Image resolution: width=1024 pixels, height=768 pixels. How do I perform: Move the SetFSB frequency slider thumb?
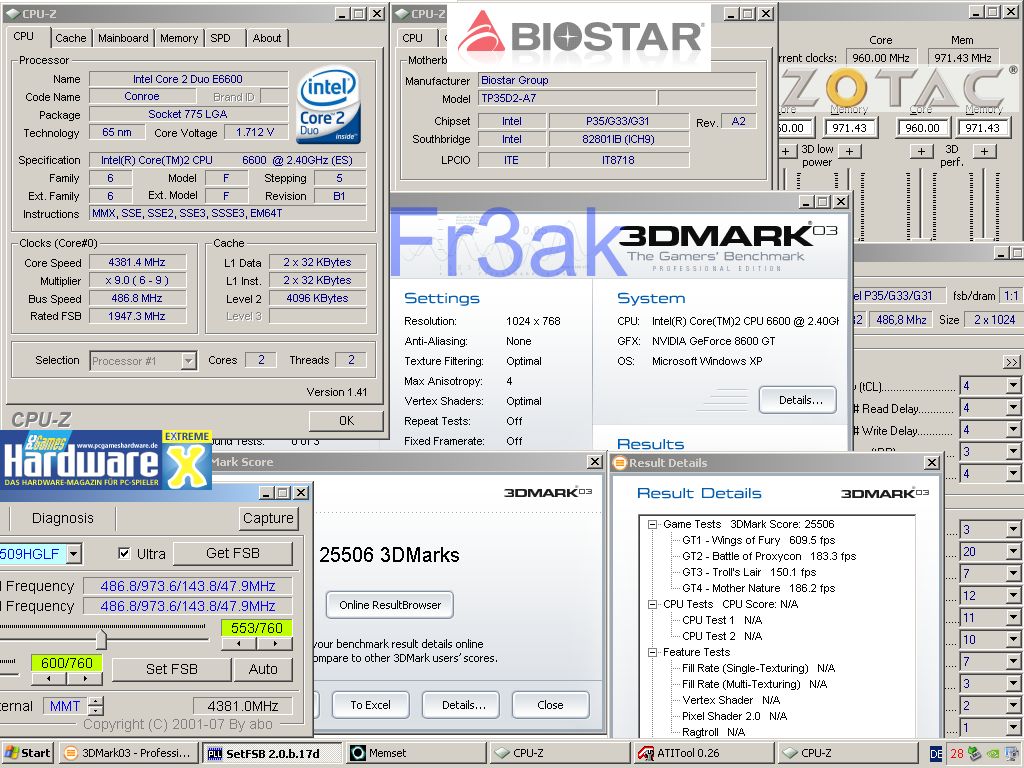pos(101,638)
